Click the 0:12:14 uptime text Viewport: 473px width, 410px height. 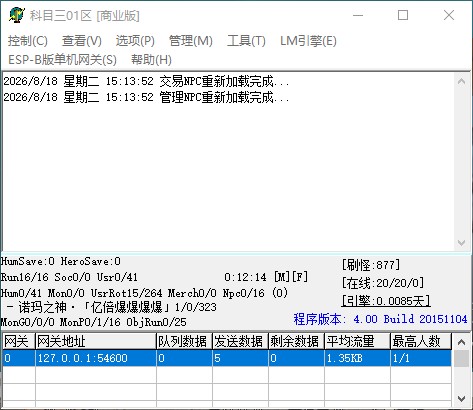pos(245,277)
